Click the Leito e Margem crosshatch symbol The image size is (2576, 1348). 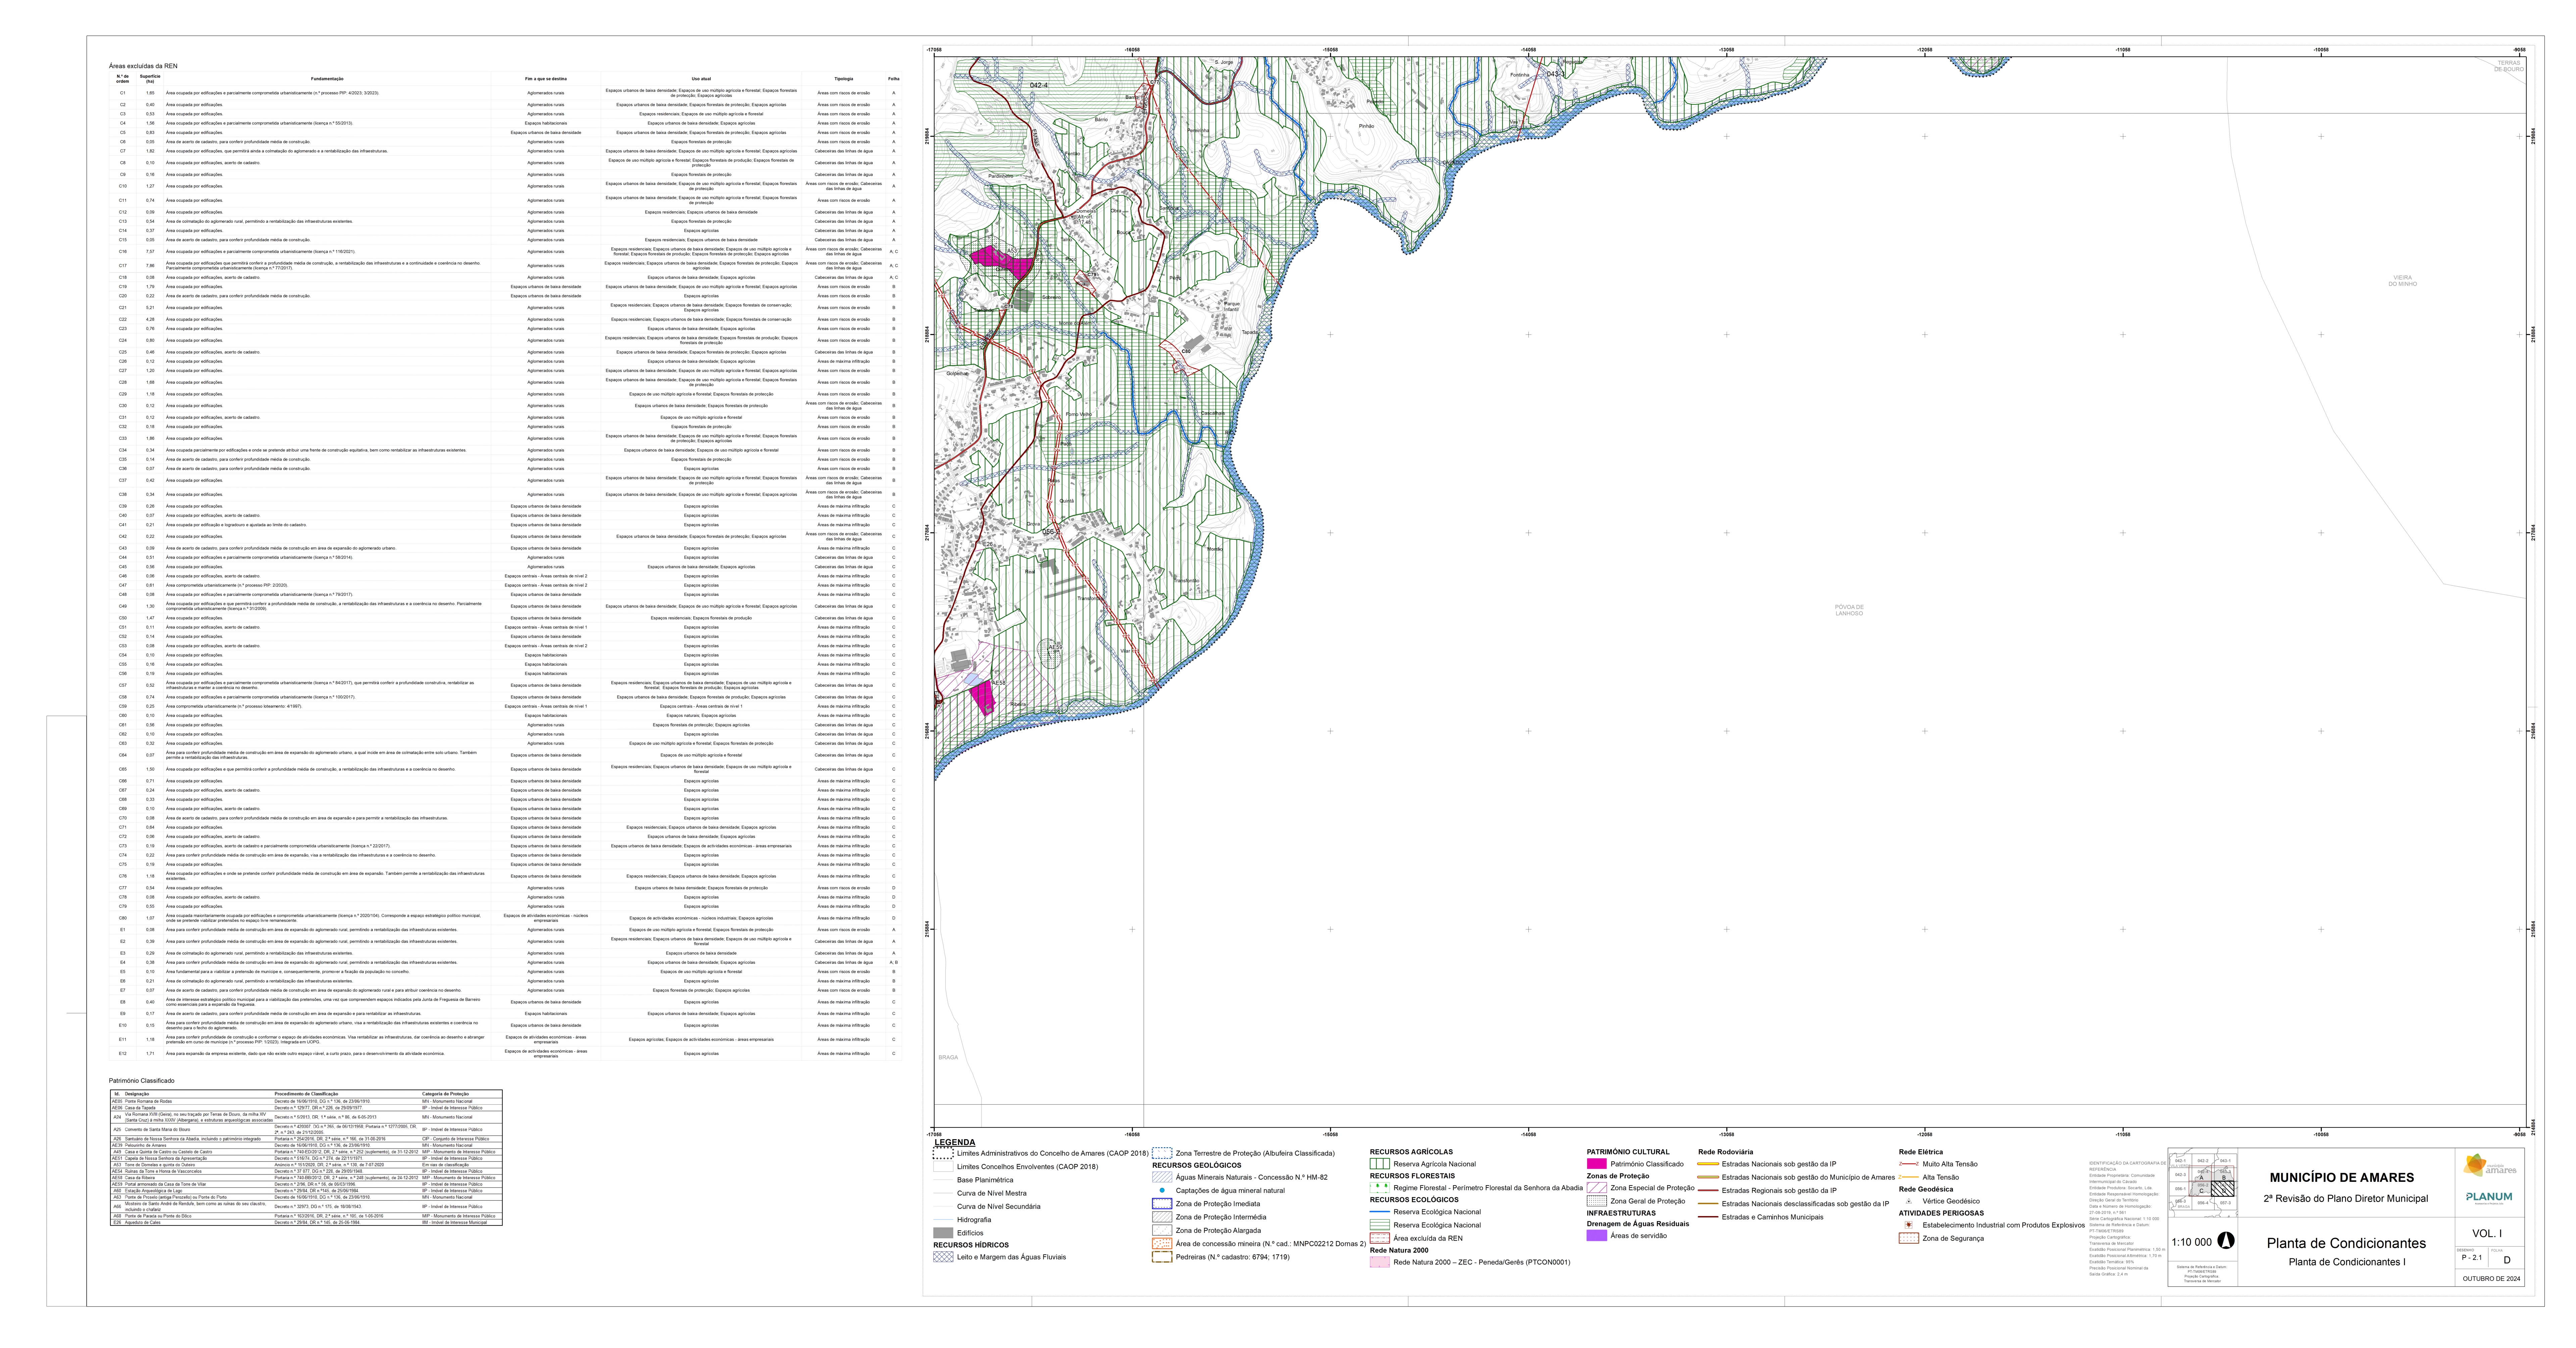point(943,1257)
